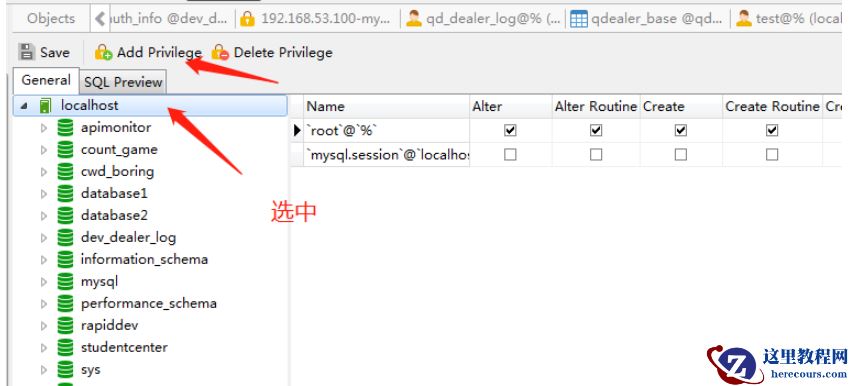
Task: Uncheck Alter Routine for root@% row
Action: pos(596,130)
